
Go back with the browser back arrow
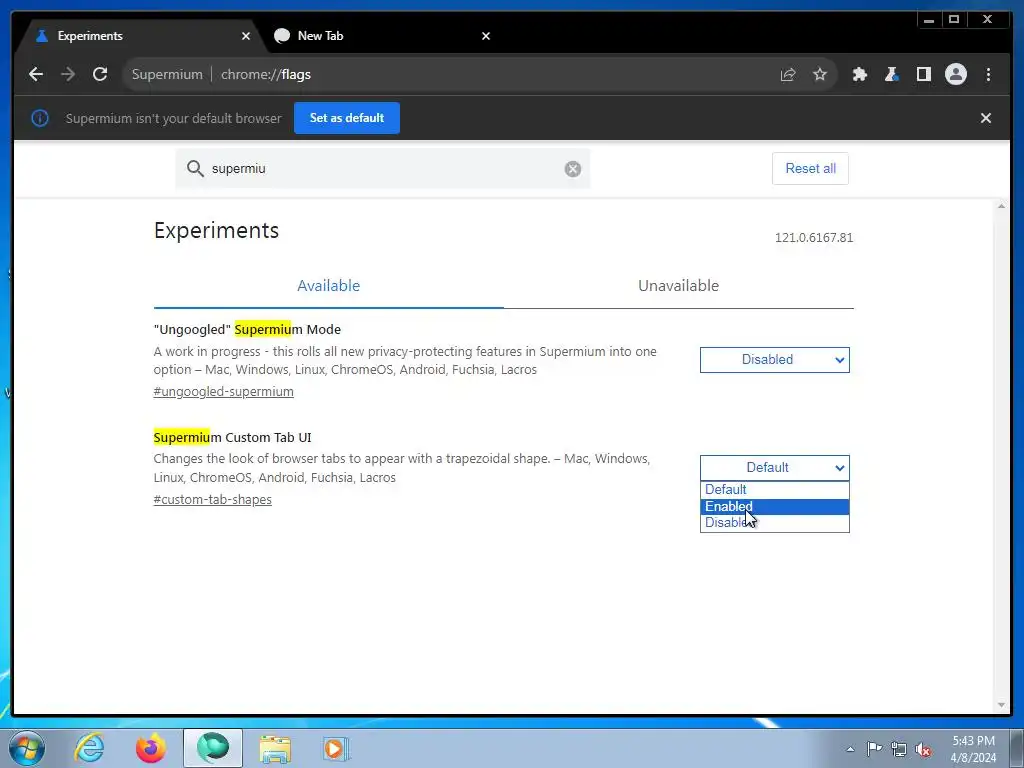36,74
